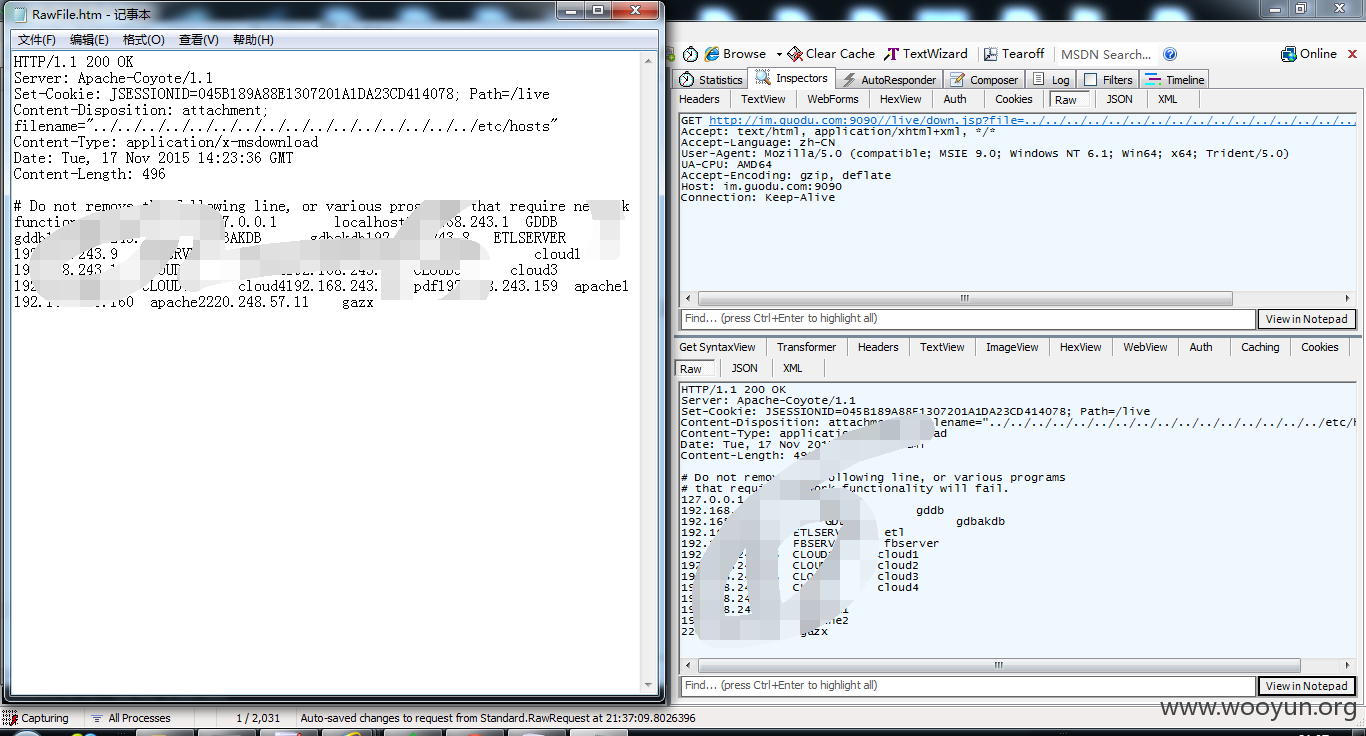Click the im.guodu.com request URL link
Screen dimensions: 1366x736
point(1033,120)
